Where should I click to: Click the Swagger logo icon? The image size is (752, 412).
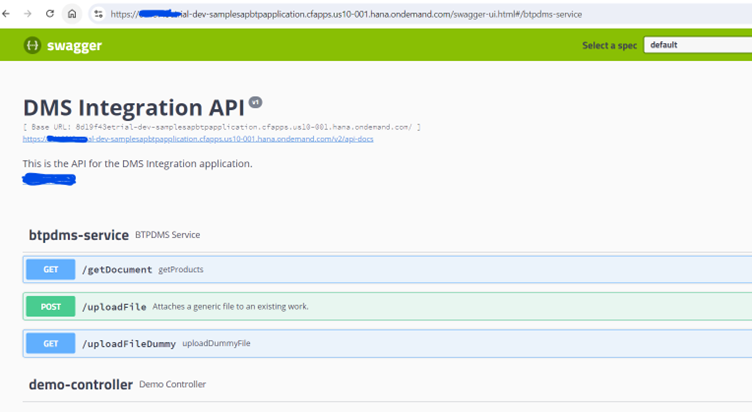point(33,46)
